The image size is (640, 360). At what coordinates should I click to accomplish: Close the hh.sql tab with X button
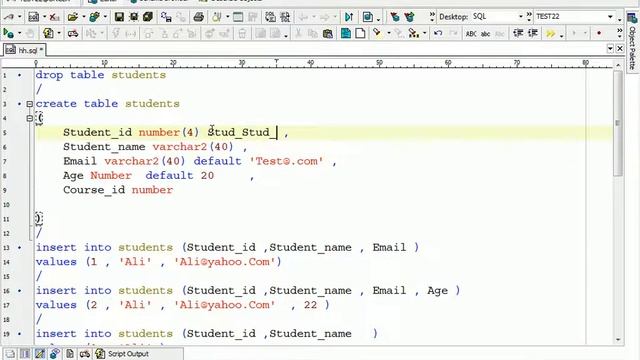(x=620, y=49)
